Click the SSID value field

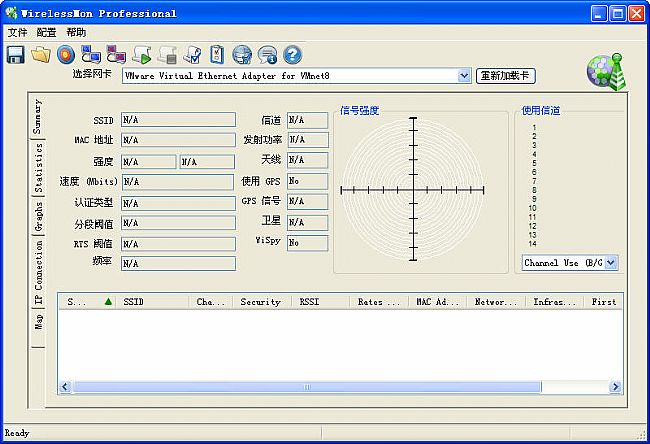[x=178, y=120]
